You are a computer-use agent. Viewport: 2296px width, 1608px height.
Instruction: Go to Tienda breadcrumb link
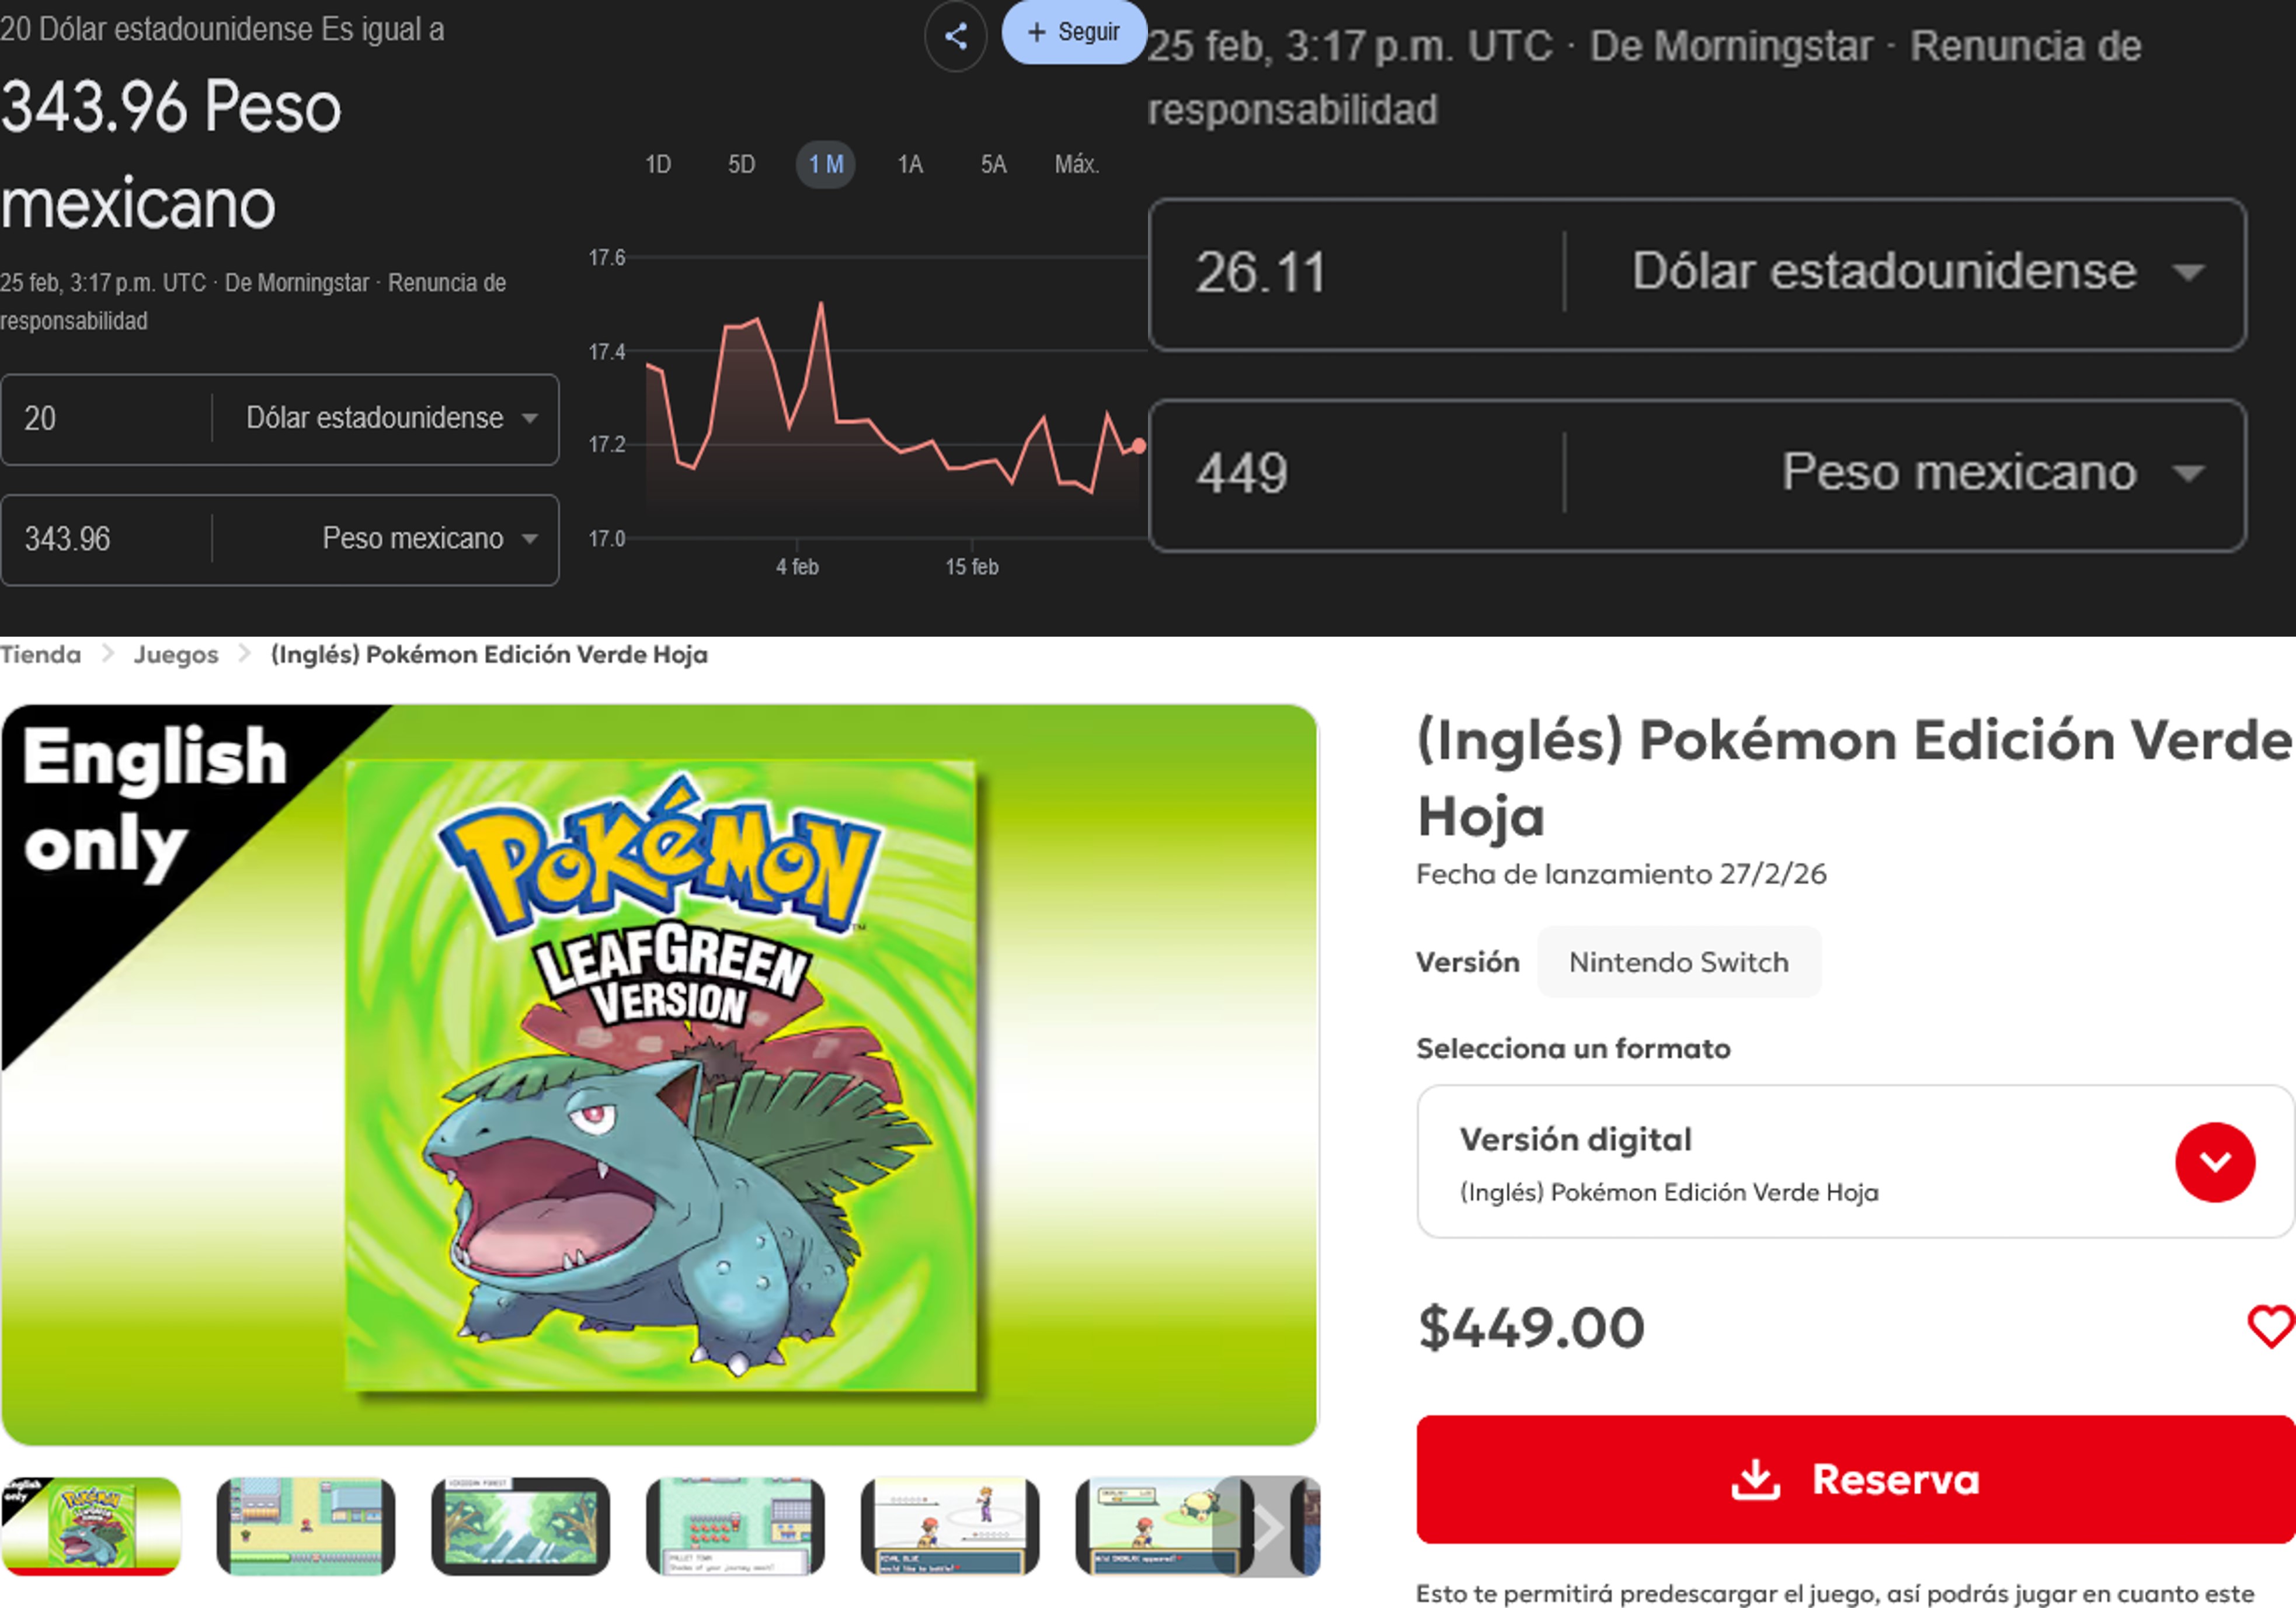pos(40,654)
